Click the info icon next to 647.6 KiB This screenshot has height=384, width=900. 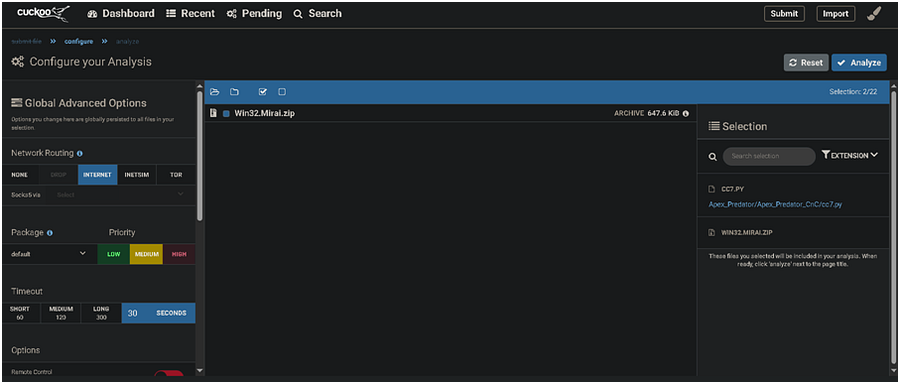685,114
